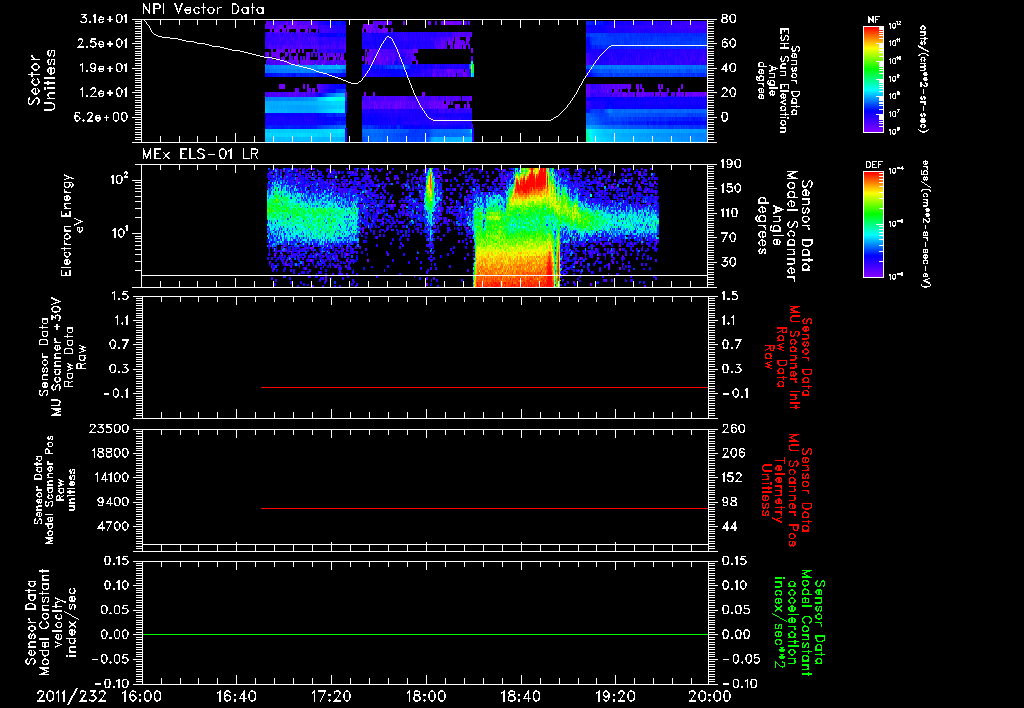Screen dimensions: 1024x708
Task: Click the 9400 scanner position tick label
Action: tap(113, 502)
